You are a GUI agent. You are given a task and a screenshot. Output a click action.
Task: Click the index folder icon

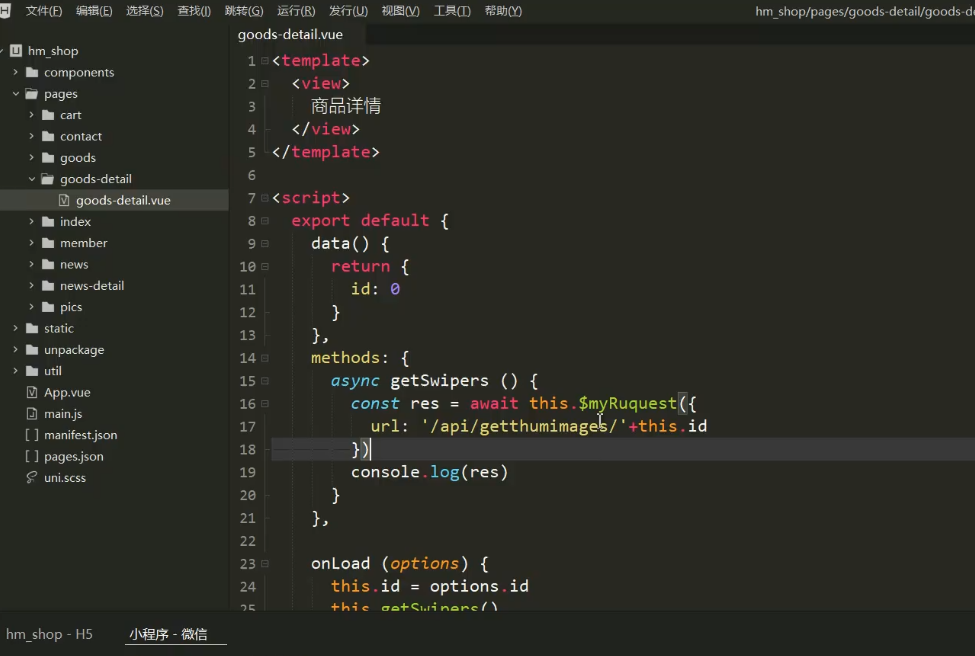[x=48, y=221]
